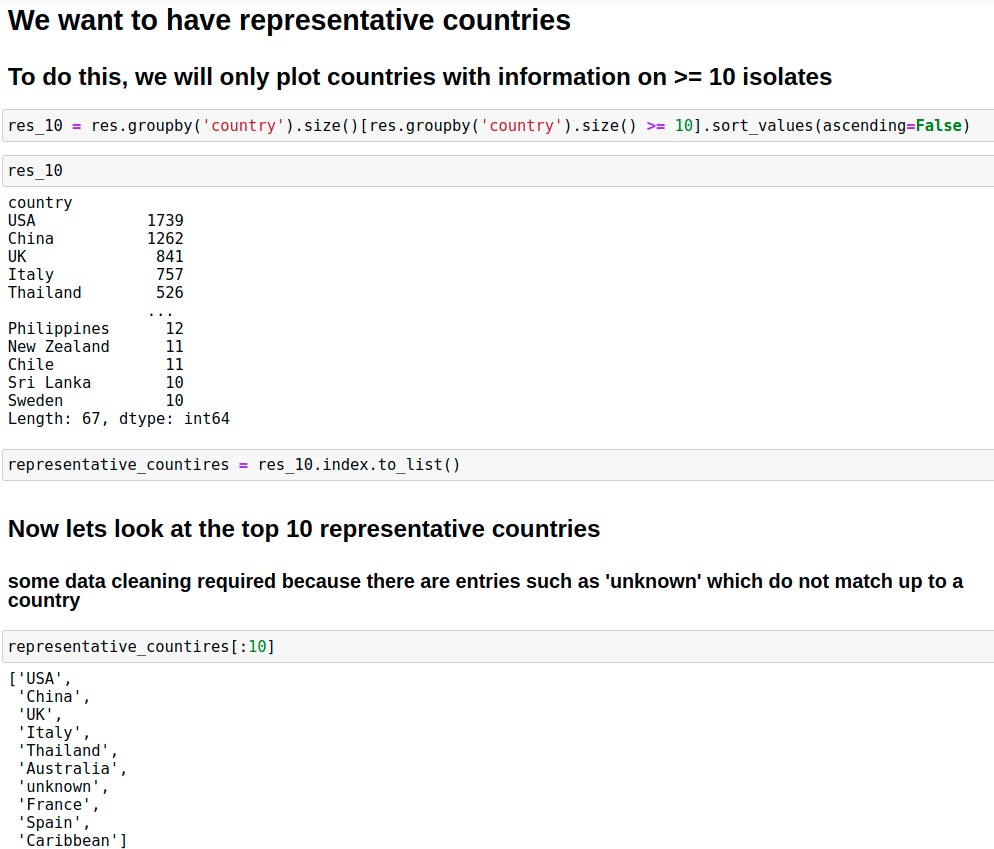Click the USA 1739 output row
994x849 pixels.
coord(95,221)
